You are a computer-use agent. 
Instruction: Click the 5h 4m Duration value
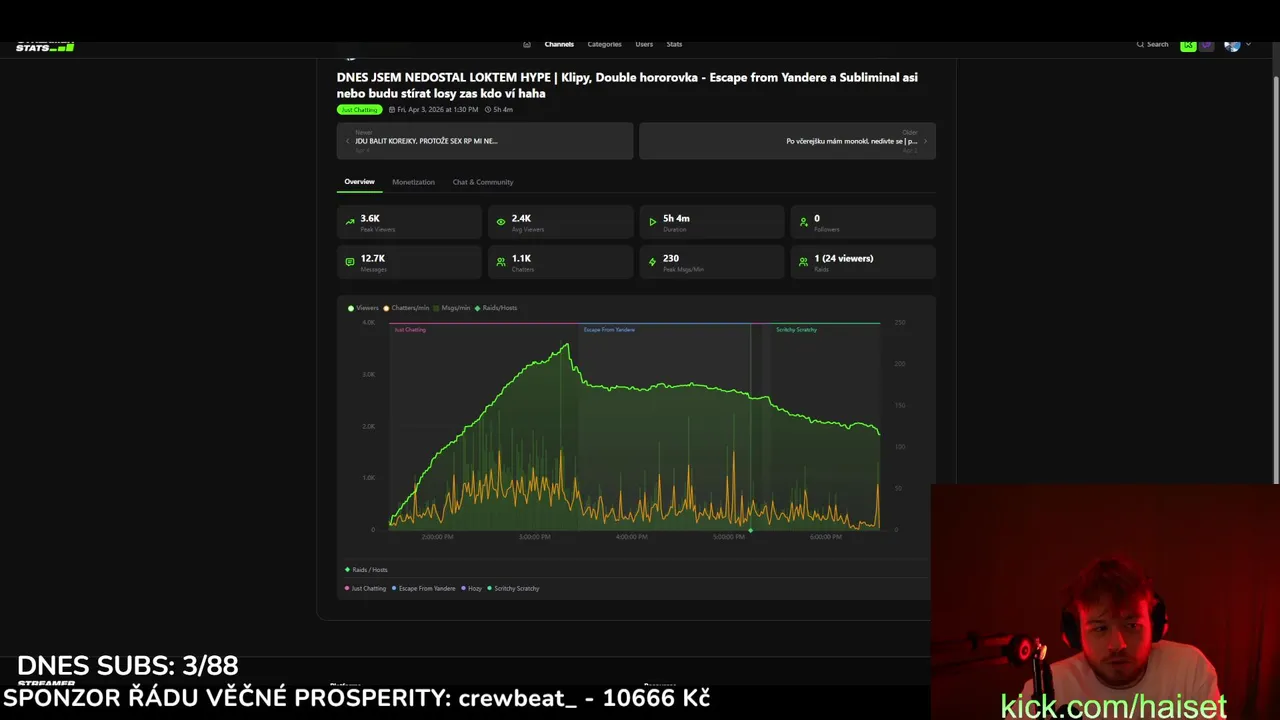[676, 218]
